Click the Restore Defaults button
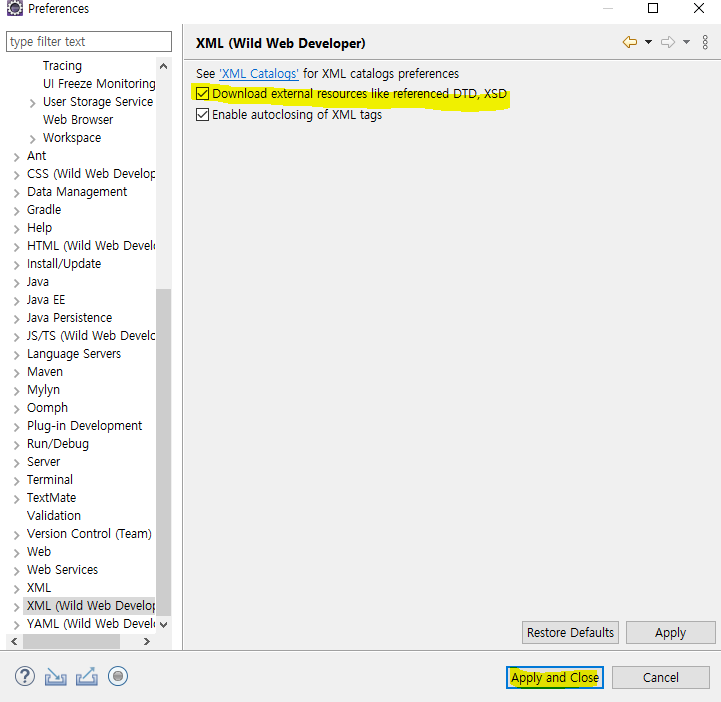The height and width of the screenshot is (702, 721). (570, 633)
